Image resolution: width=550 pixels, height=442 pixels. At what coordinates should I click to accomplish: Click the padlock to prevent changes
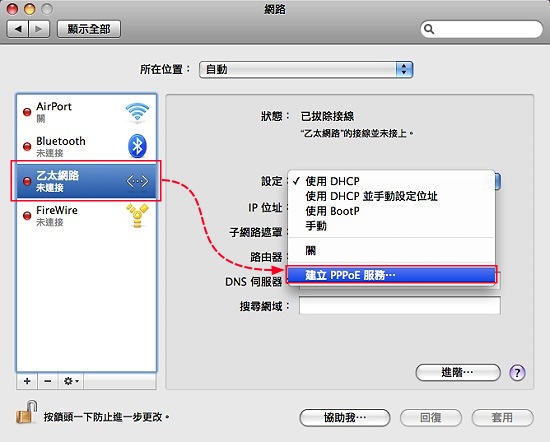click(x=26, y=412)
